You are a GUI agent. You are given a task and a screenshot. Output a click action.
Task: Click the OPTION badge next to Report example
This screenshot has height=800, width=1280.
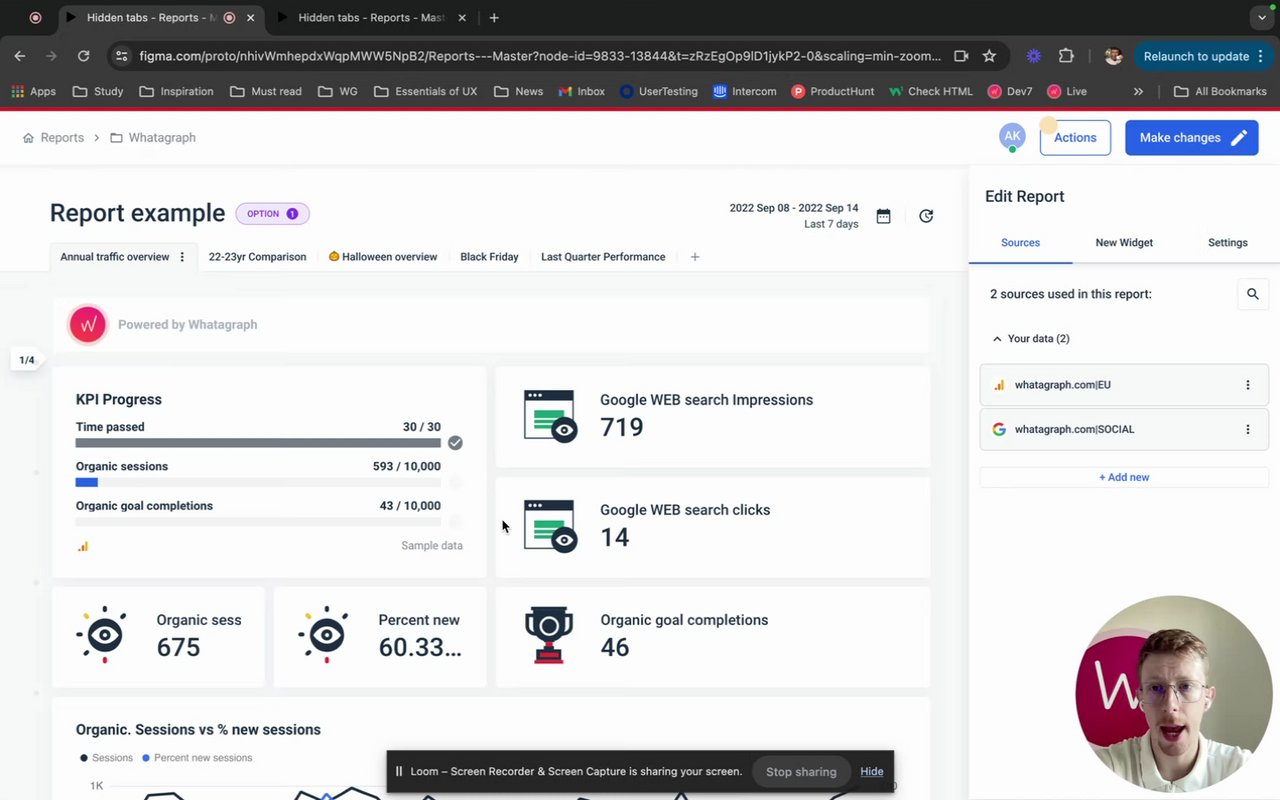coord(273,214)
